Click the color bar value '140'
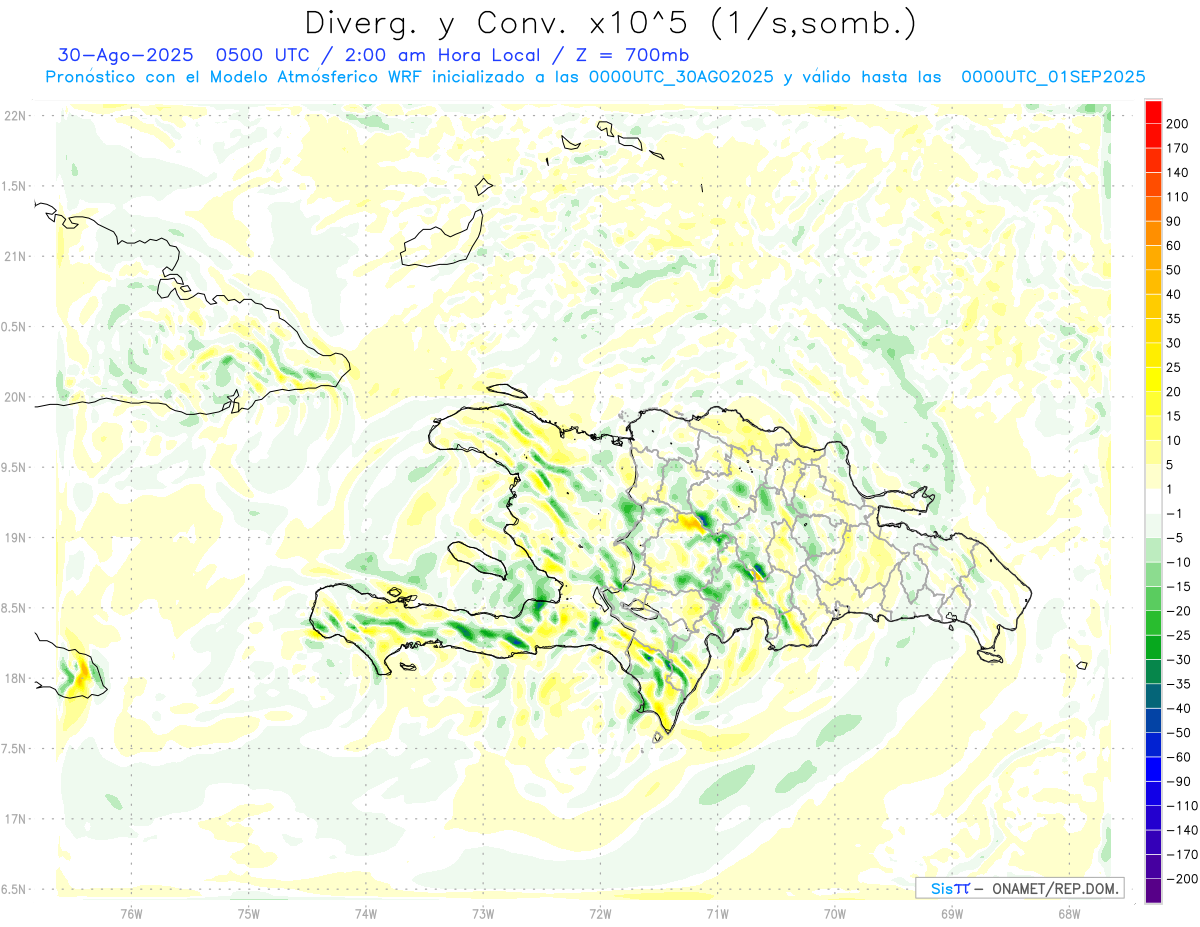The width and height of the screenshot is (1200, 927). coord(1179,173)
